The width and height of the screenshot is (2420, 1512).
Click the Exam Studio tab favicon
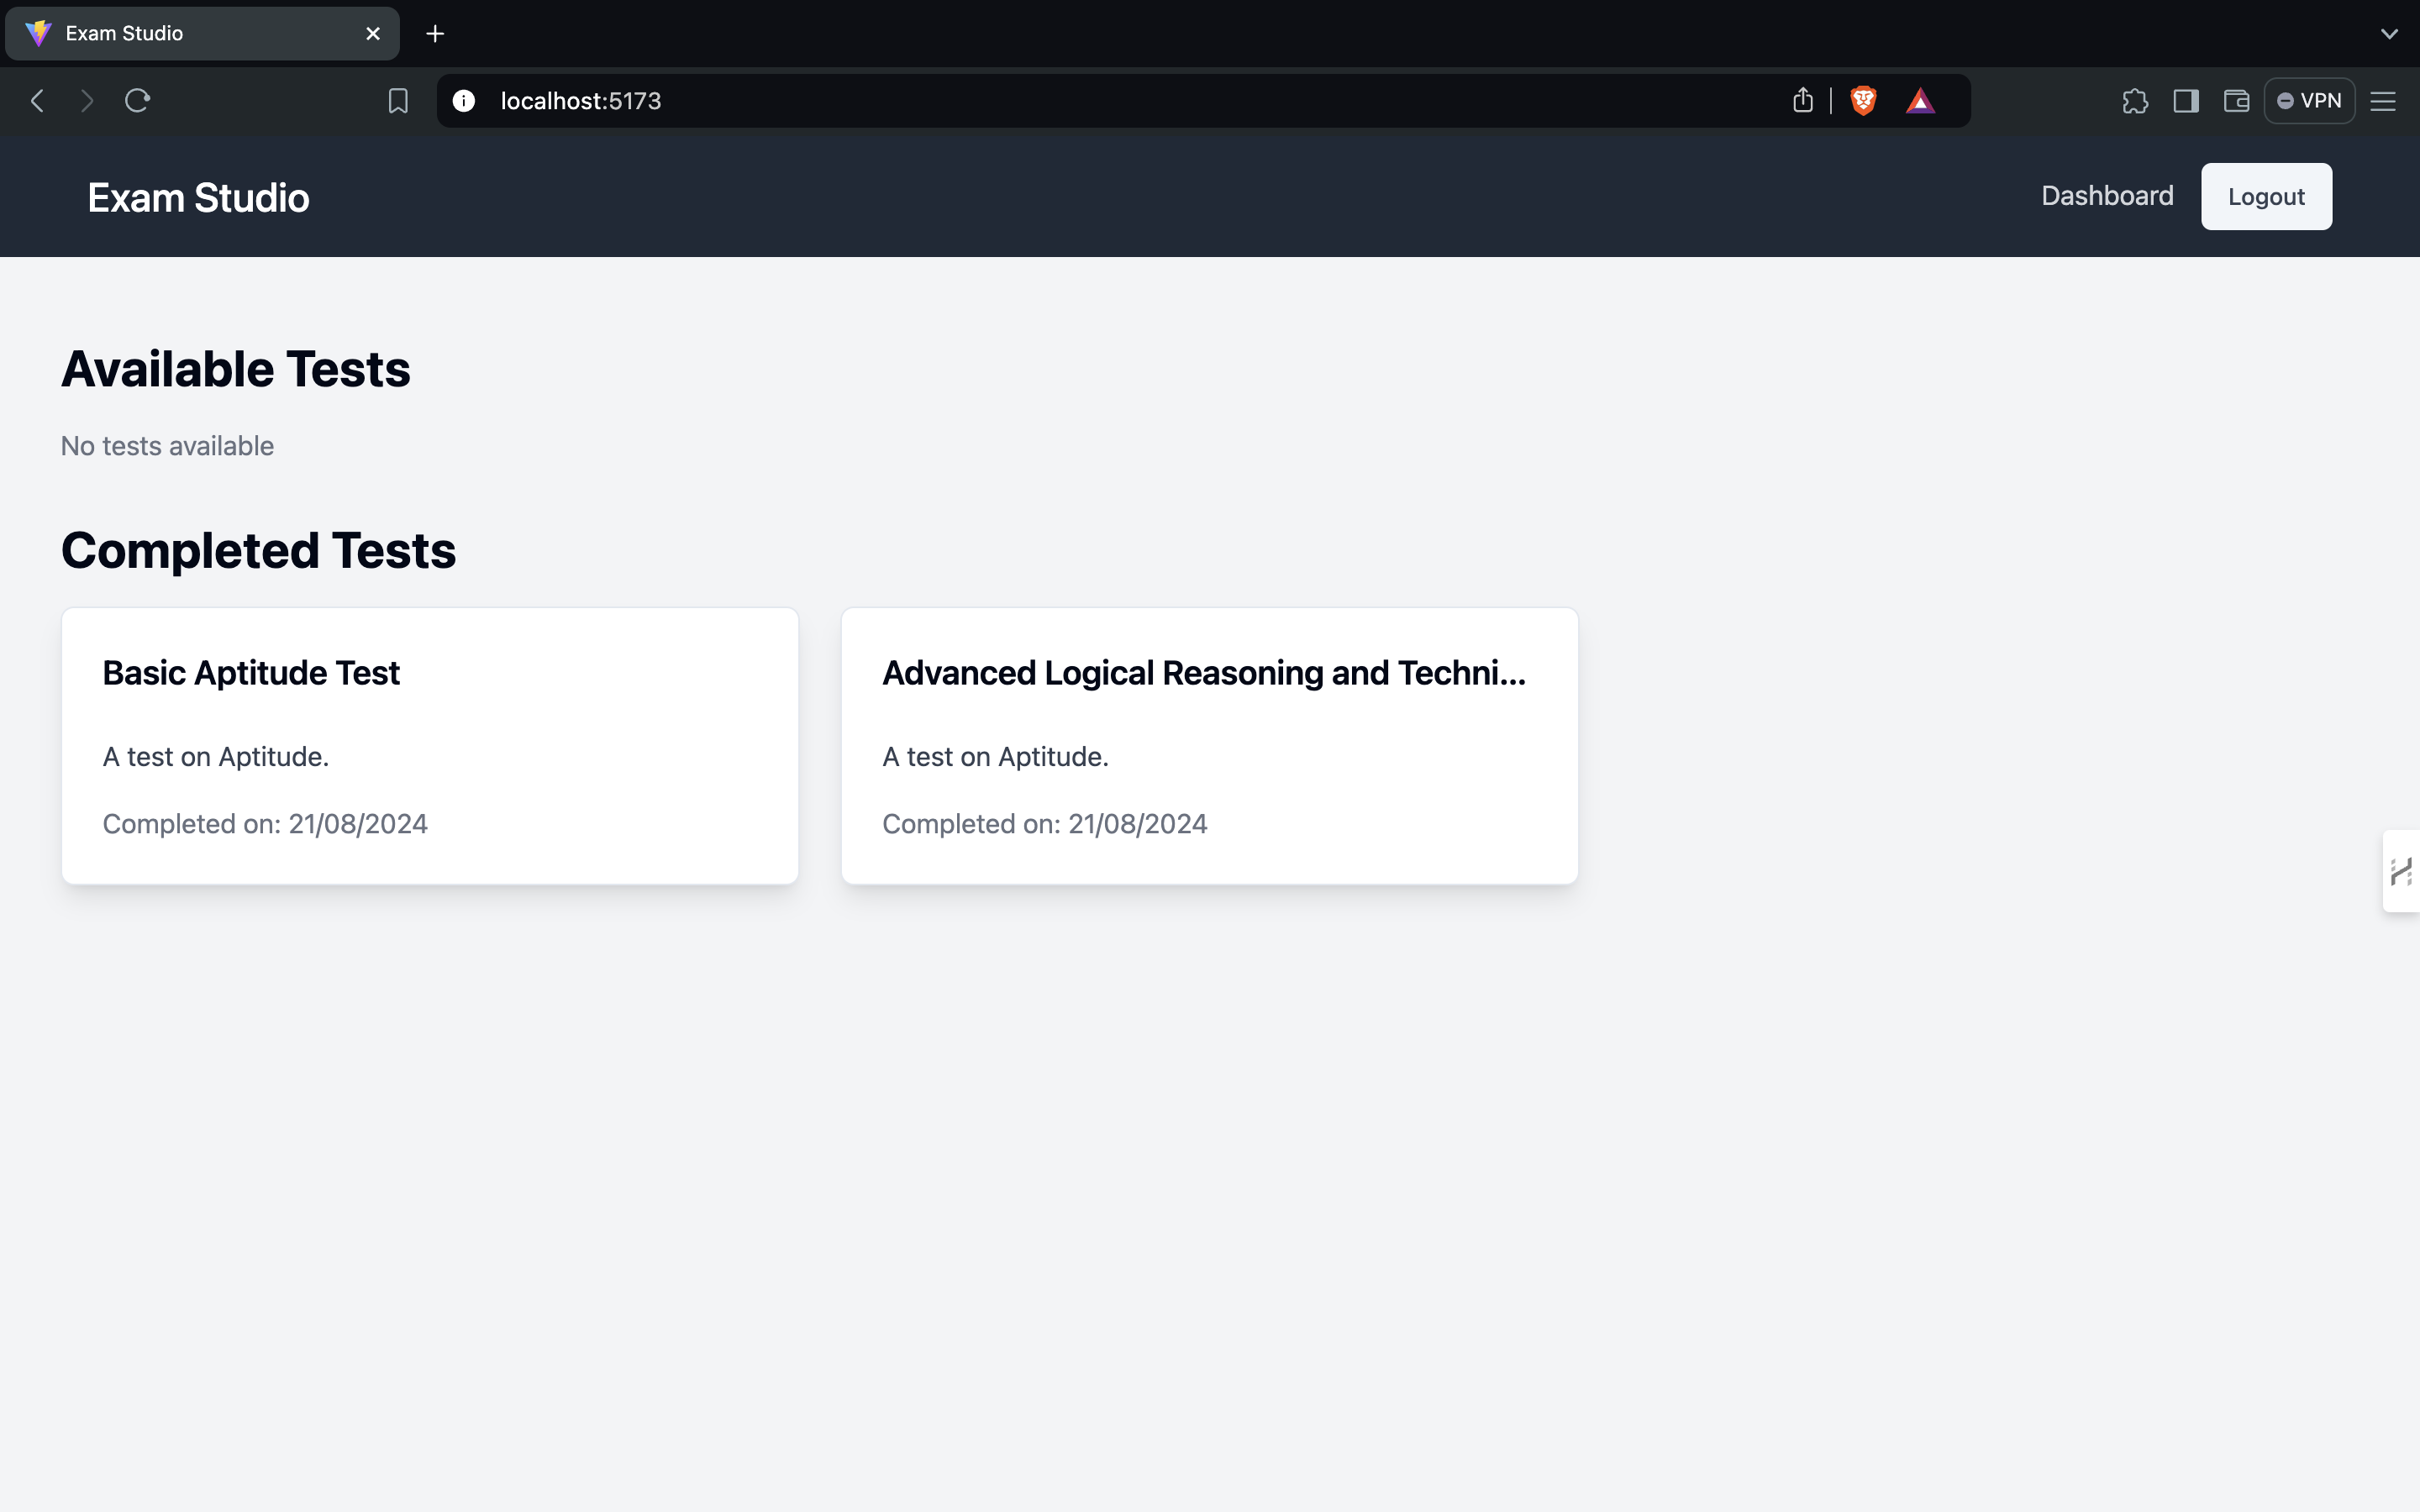(x=38, y=34)
